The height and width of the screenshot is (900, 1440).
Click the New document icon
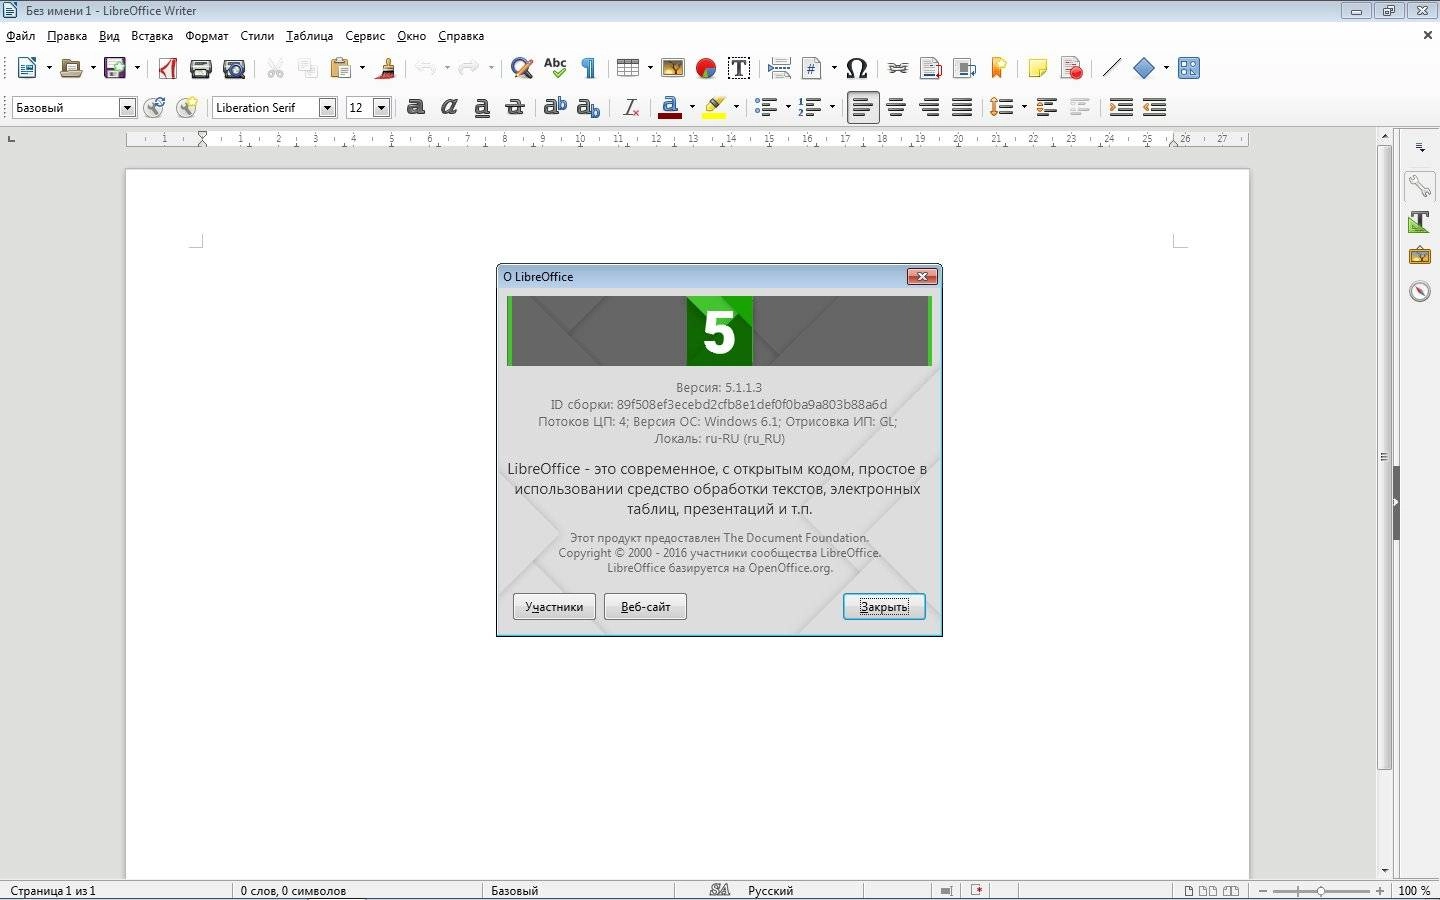[x=27, y=68]
